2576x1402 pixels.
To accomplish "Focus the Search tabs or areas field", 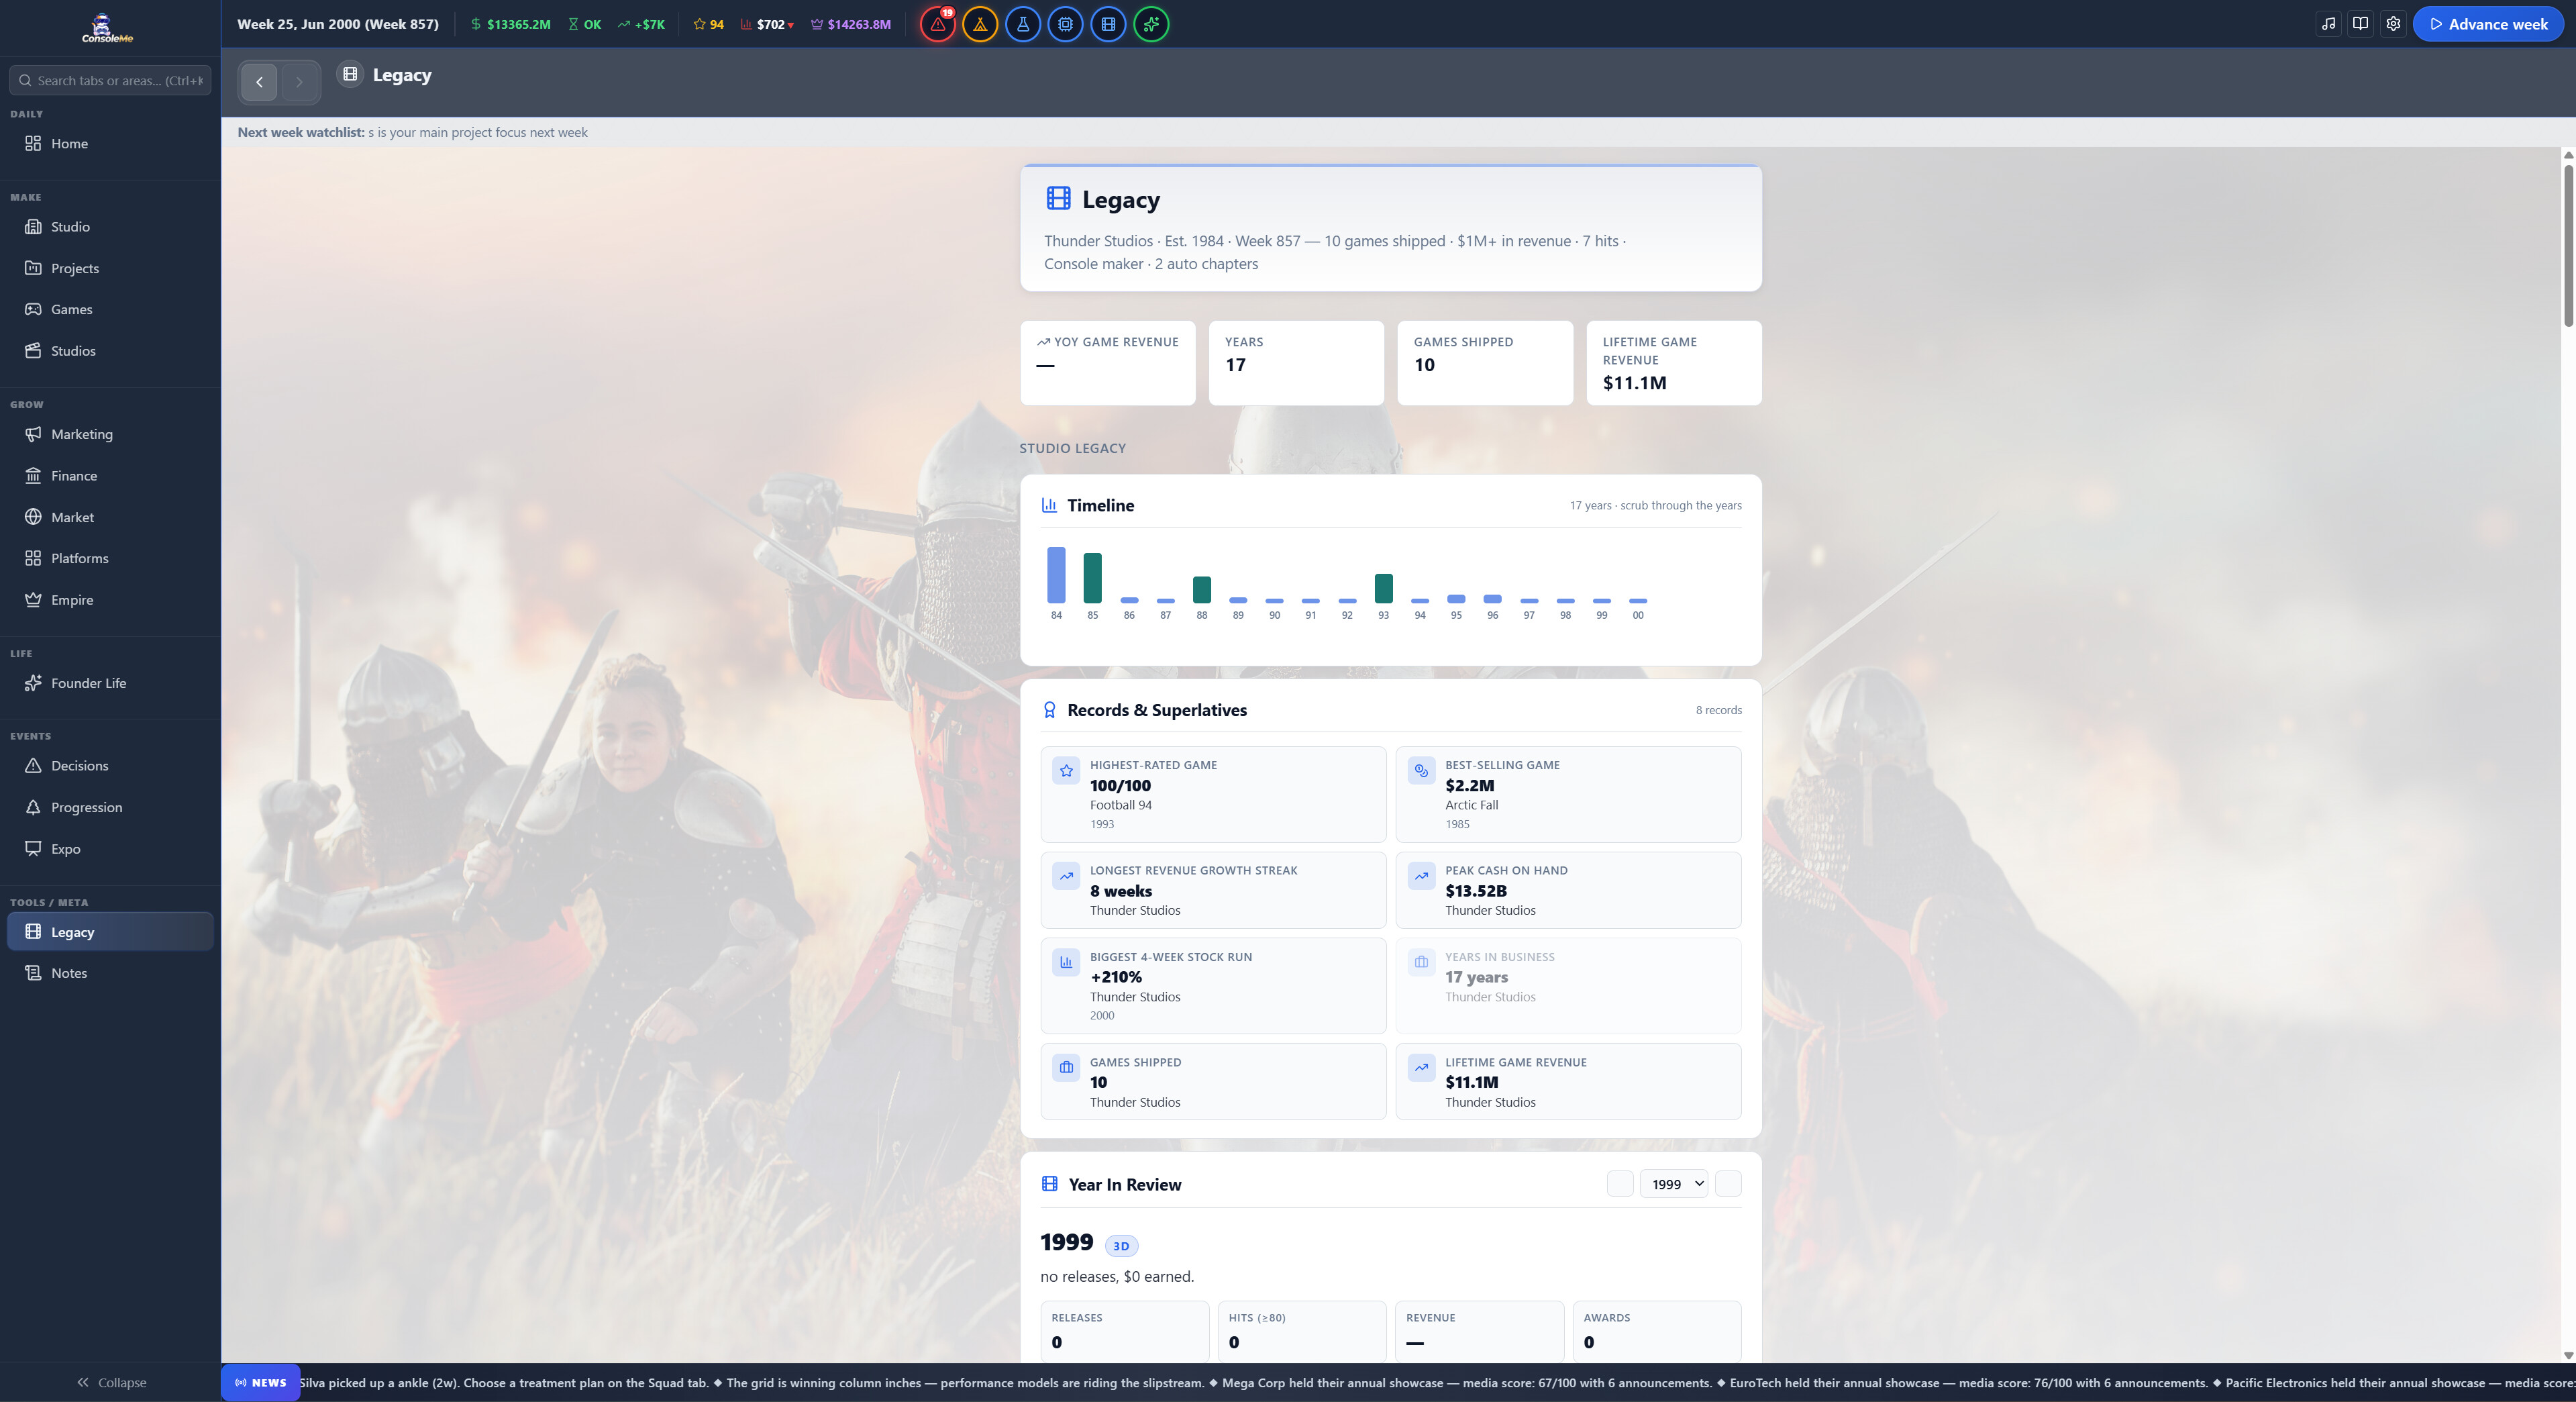I will (x=110, y=80).
